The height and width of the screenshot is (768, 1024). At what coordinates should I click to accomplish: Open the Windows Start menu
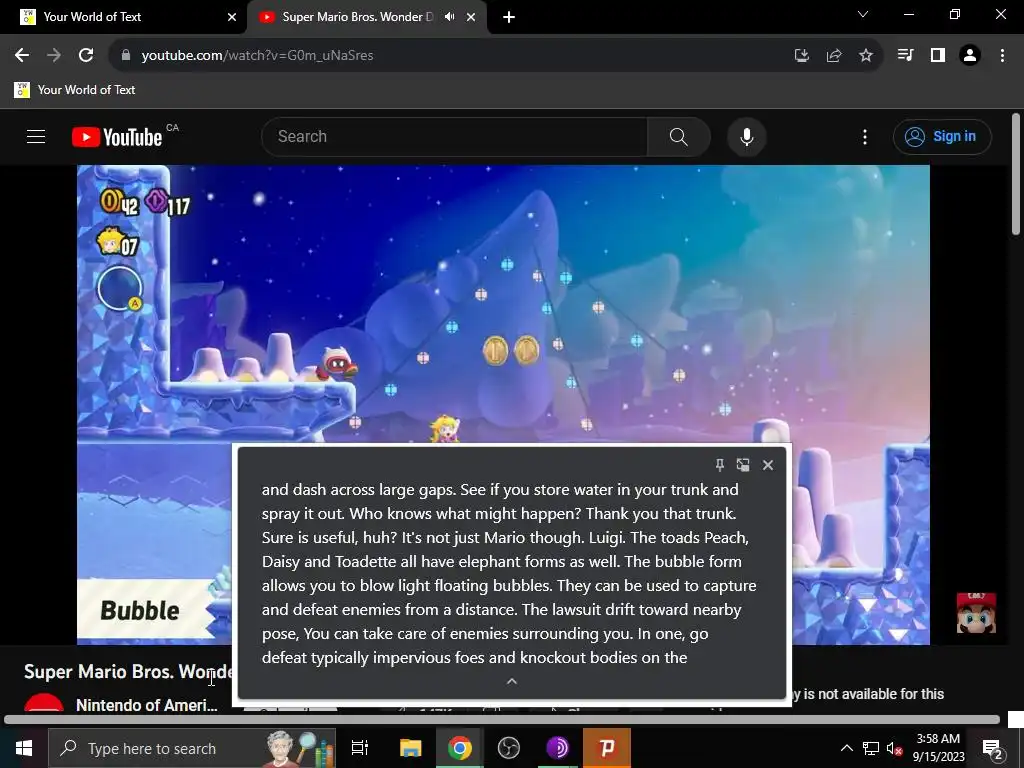[x=24, y=748]
